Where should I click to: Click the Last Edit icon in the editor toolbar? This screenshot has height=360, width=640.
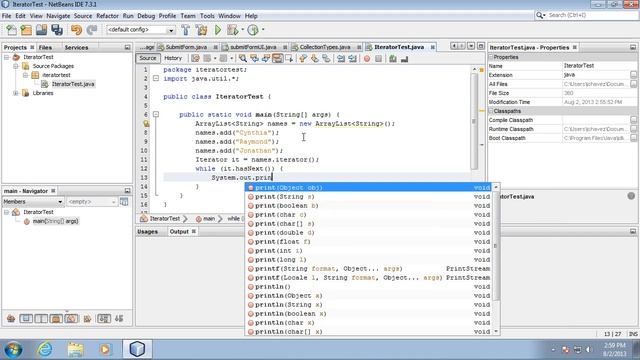pos(196,59)
